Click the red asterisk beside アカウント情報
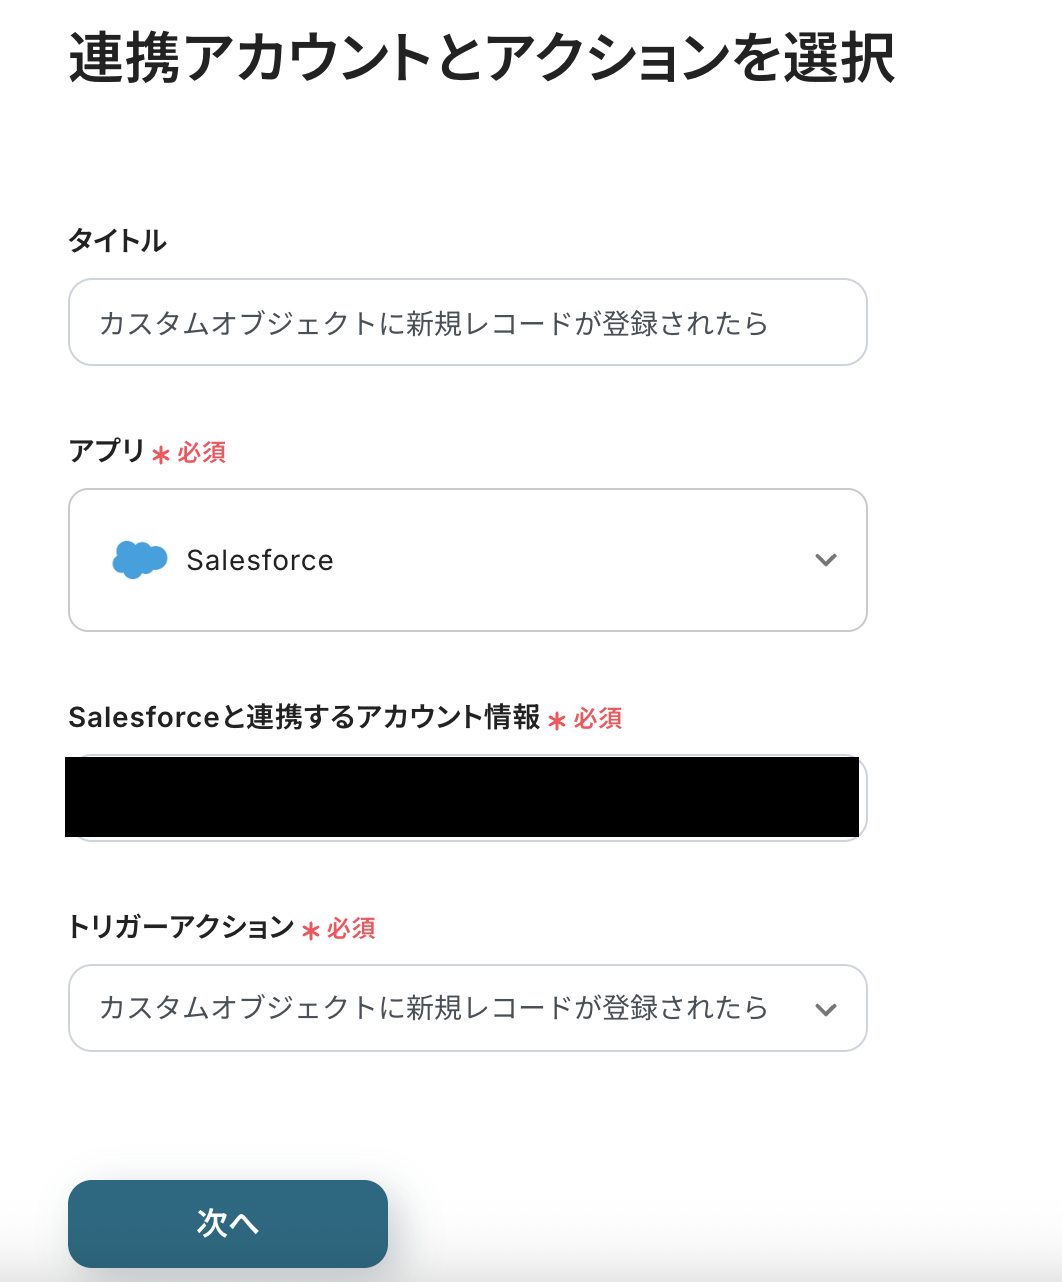Screen dimensions: 1062x1282 click(557, 721)
